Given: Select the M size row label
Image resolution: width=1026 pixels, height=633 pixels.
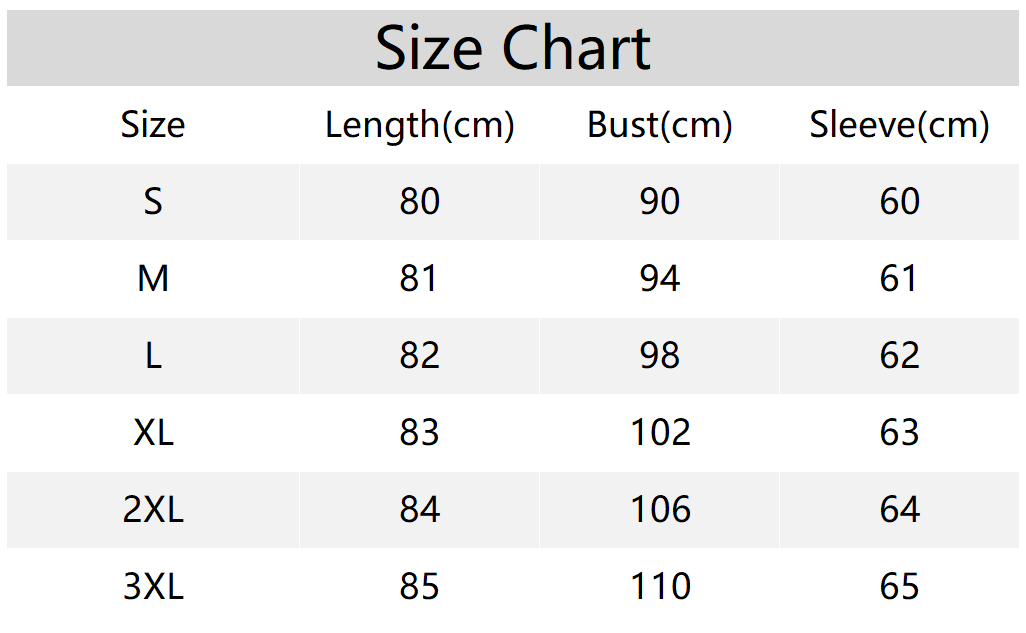Looking at the screenshot, I should point(153,279).
